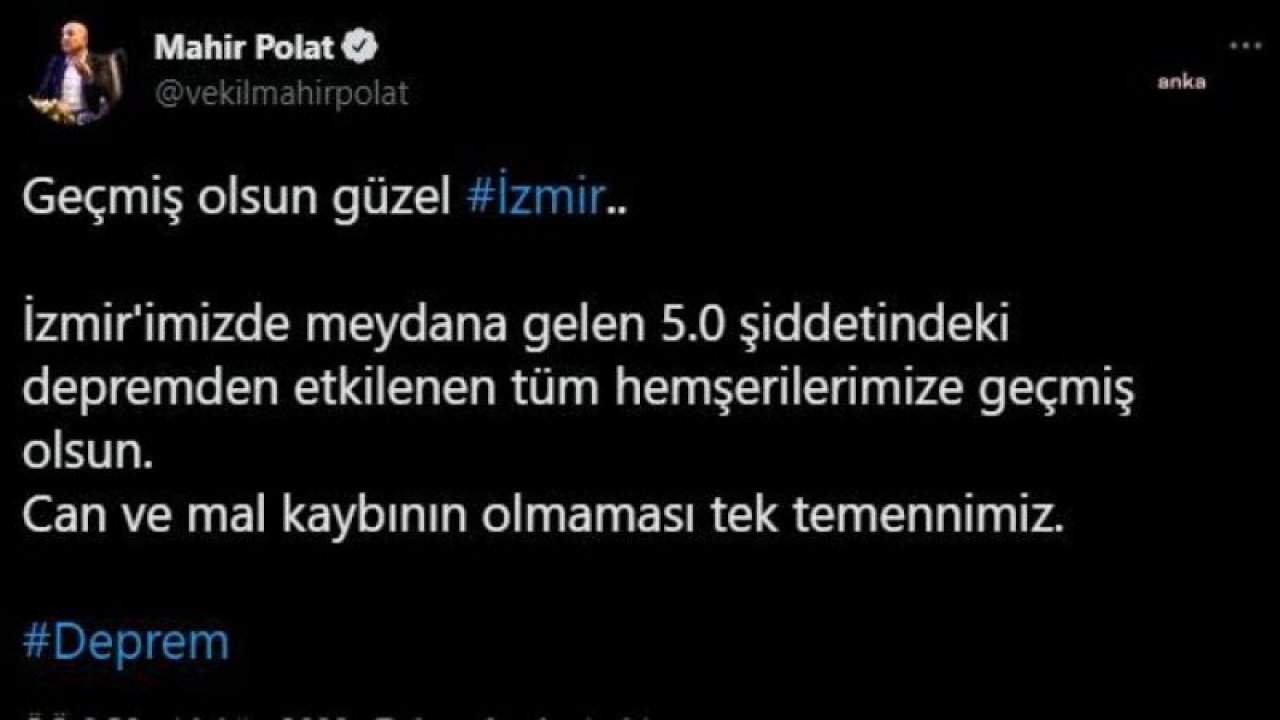
Task: Click the display name Mahir Polat
Action: (244, 47)
